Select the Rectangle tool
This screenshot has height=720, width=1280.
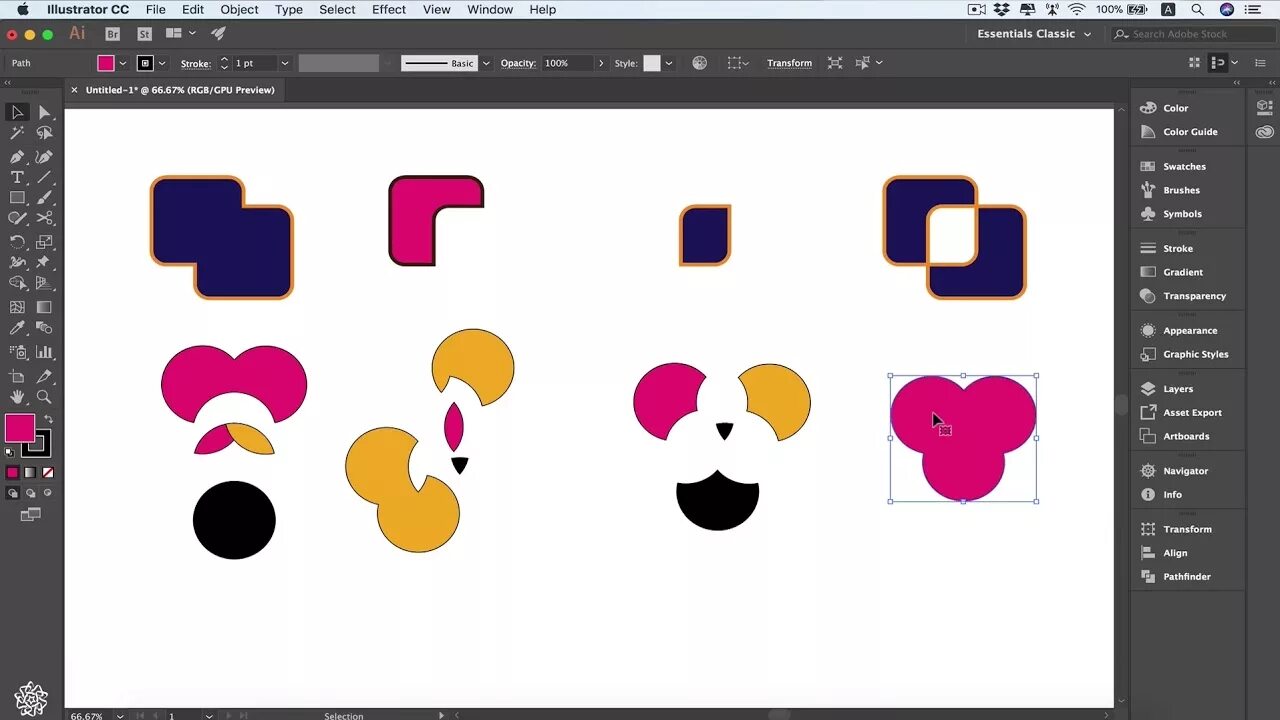coord(17,198)
